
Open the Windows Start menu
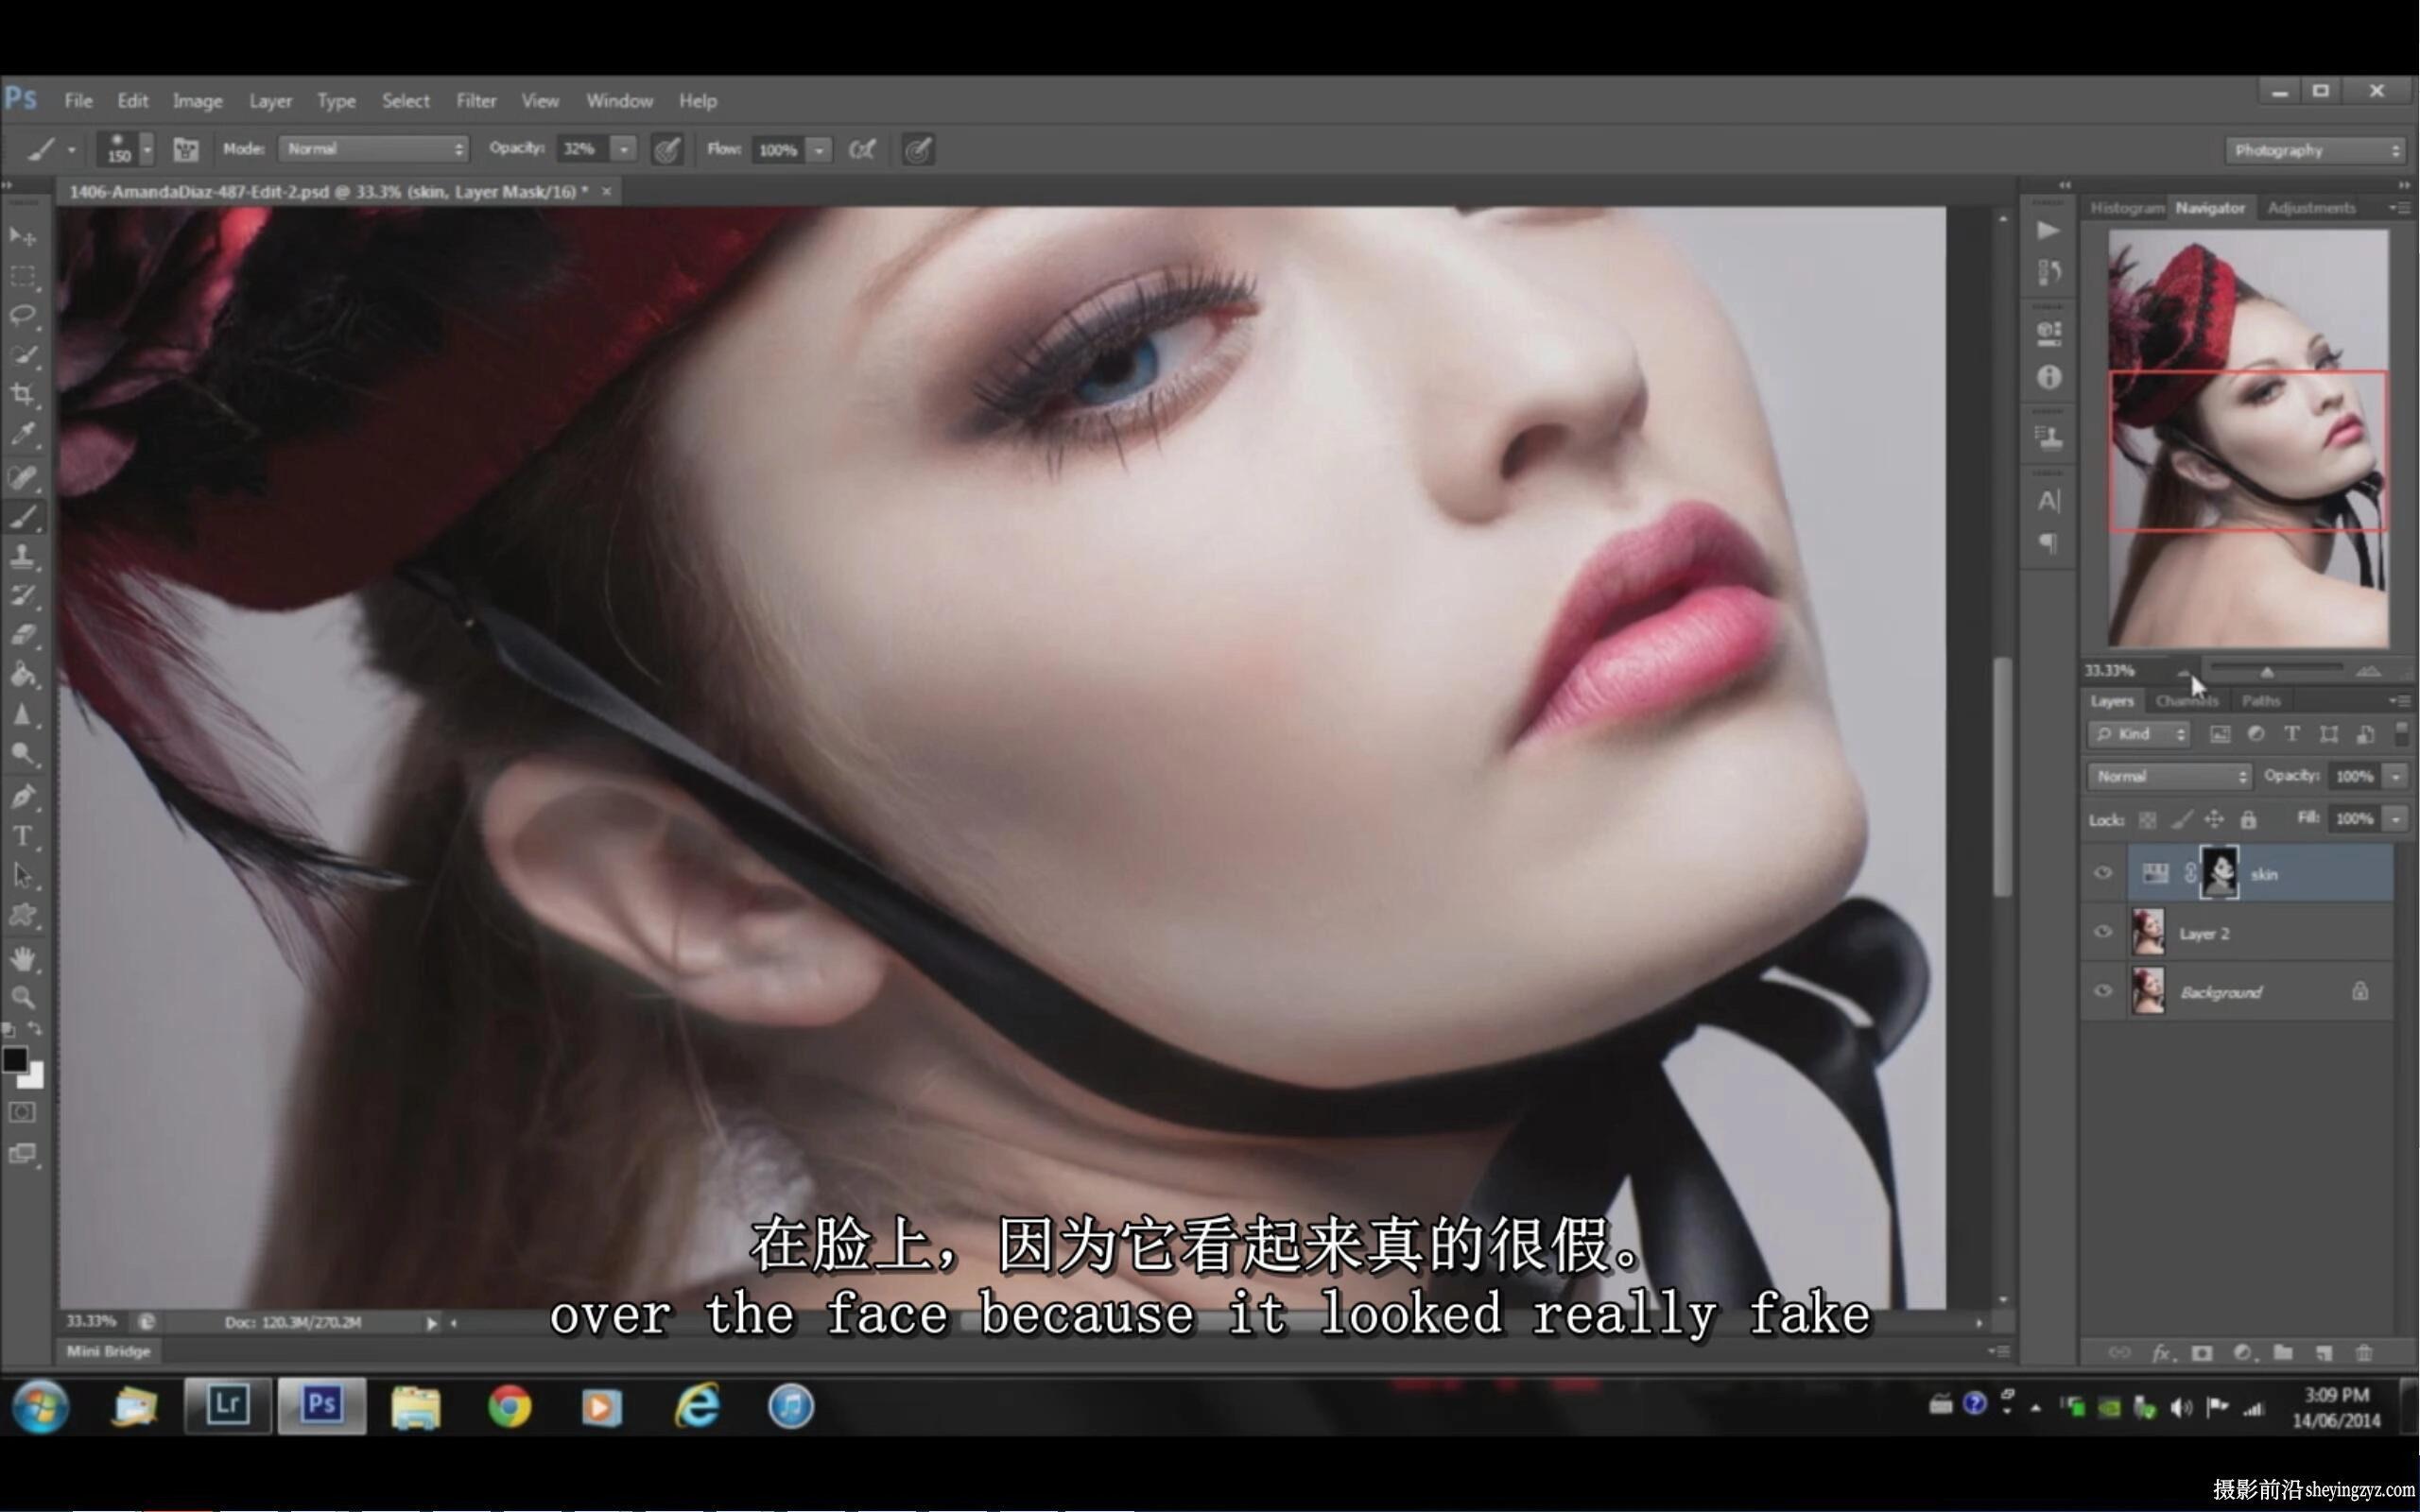coord(40,1406)
